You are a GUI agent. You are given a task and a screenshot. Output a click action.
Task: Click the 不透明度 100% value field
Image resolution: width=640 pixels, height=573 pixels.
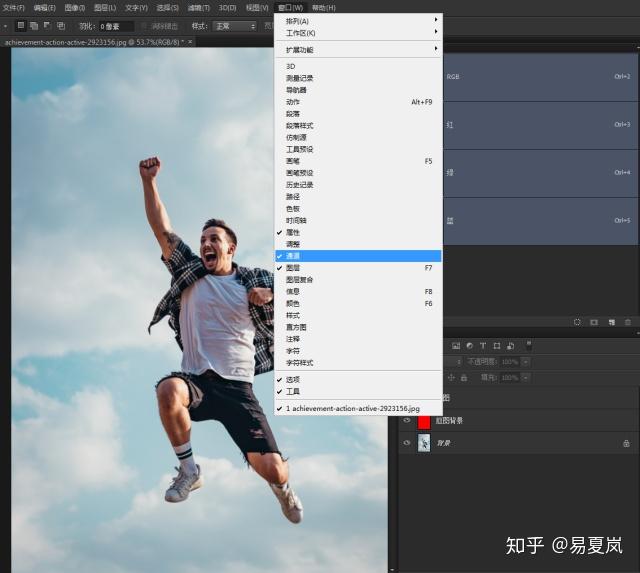point(510,362)
